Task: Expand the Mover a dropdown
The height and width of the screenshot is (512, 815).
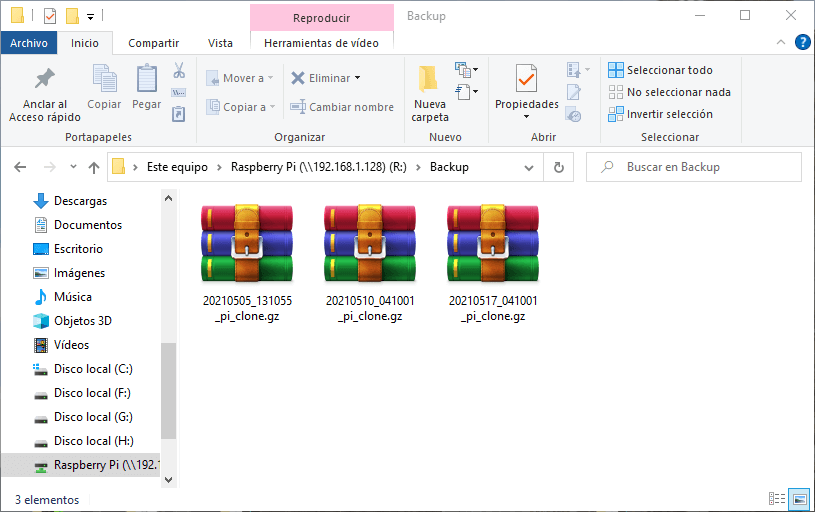Action: click(271, 78)
